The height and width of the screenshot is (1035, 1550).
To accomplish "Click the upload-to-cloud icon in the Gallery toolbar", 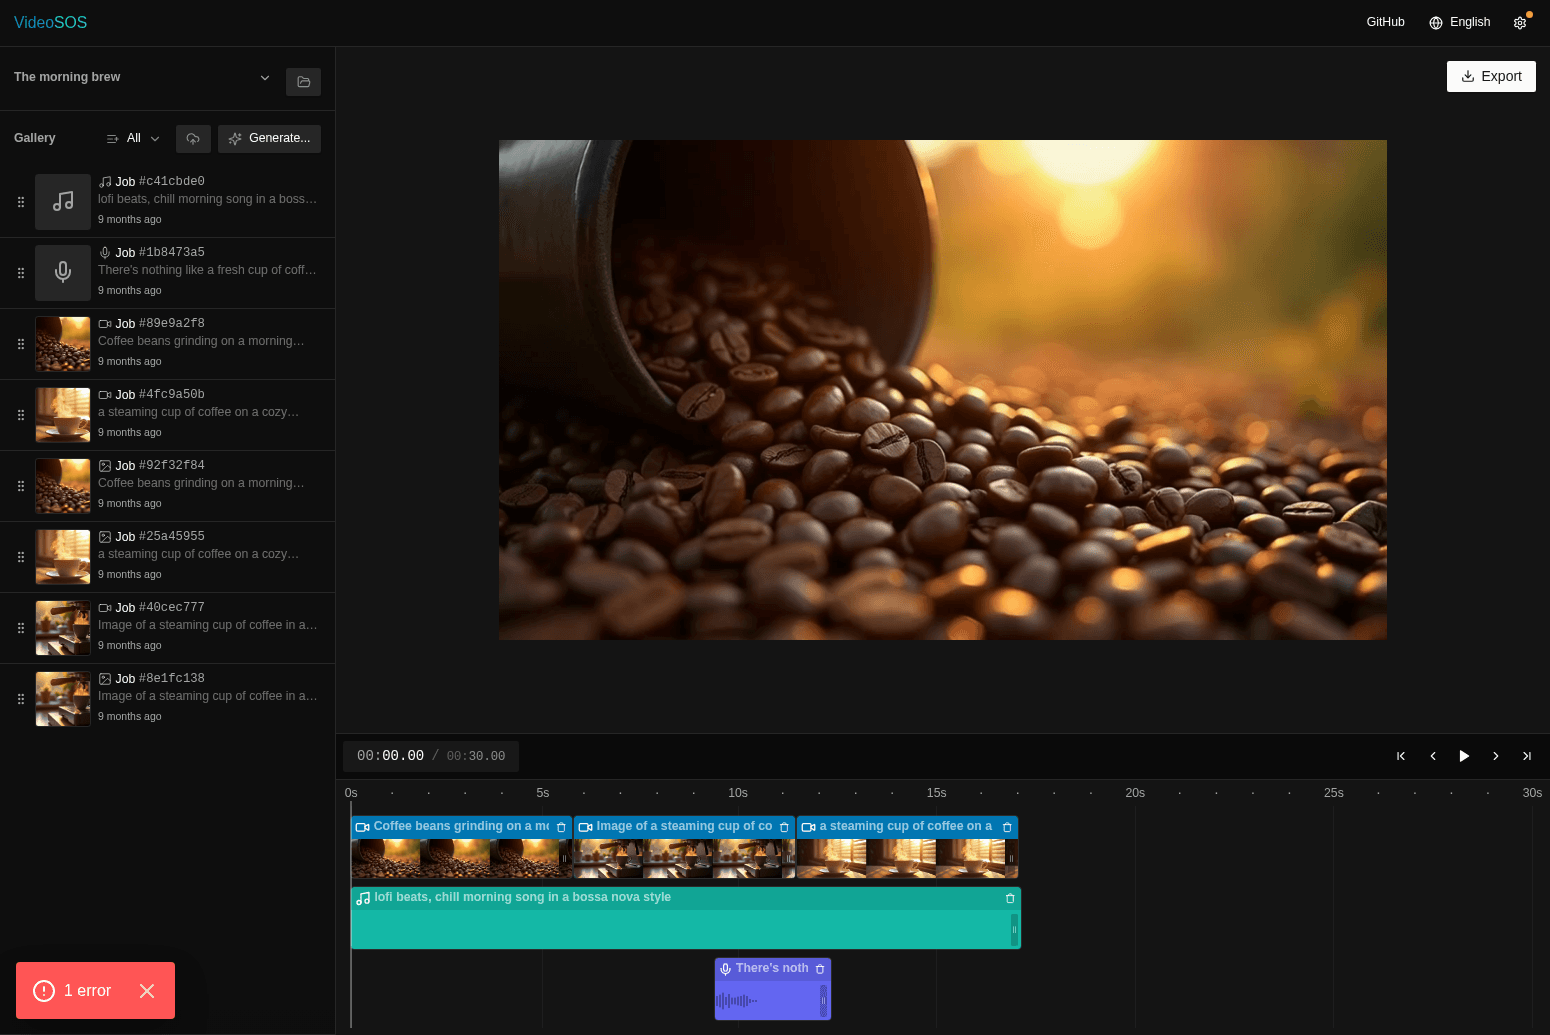I will click(x=193, y=139).
